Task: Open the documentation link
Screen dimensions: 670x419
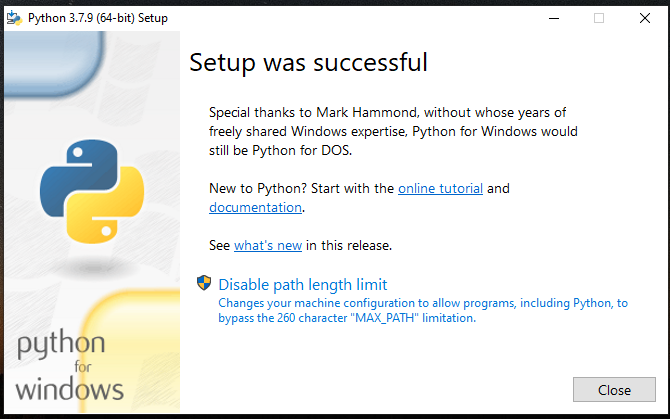Action: coord(255,207)
